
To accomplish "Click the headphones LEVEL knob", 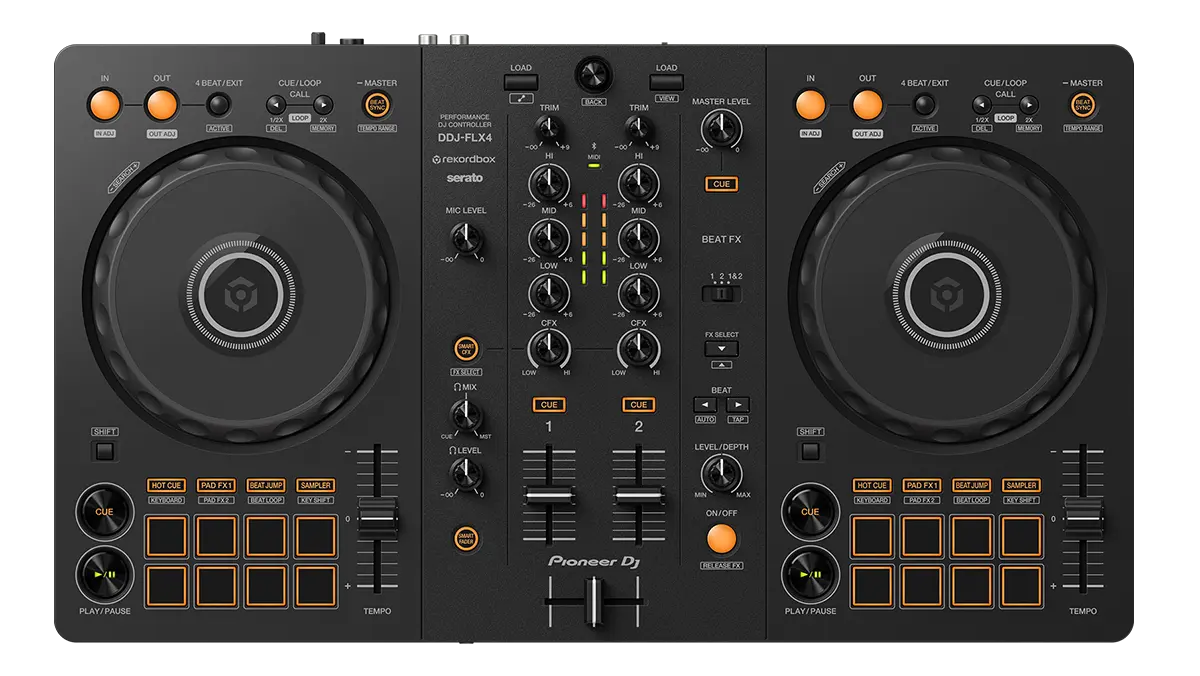I will point(465,475).
